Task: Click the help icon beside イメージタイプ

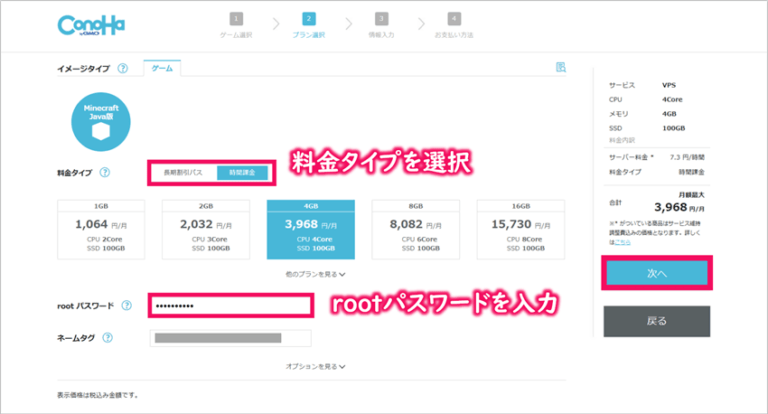Action: (122, 68)
